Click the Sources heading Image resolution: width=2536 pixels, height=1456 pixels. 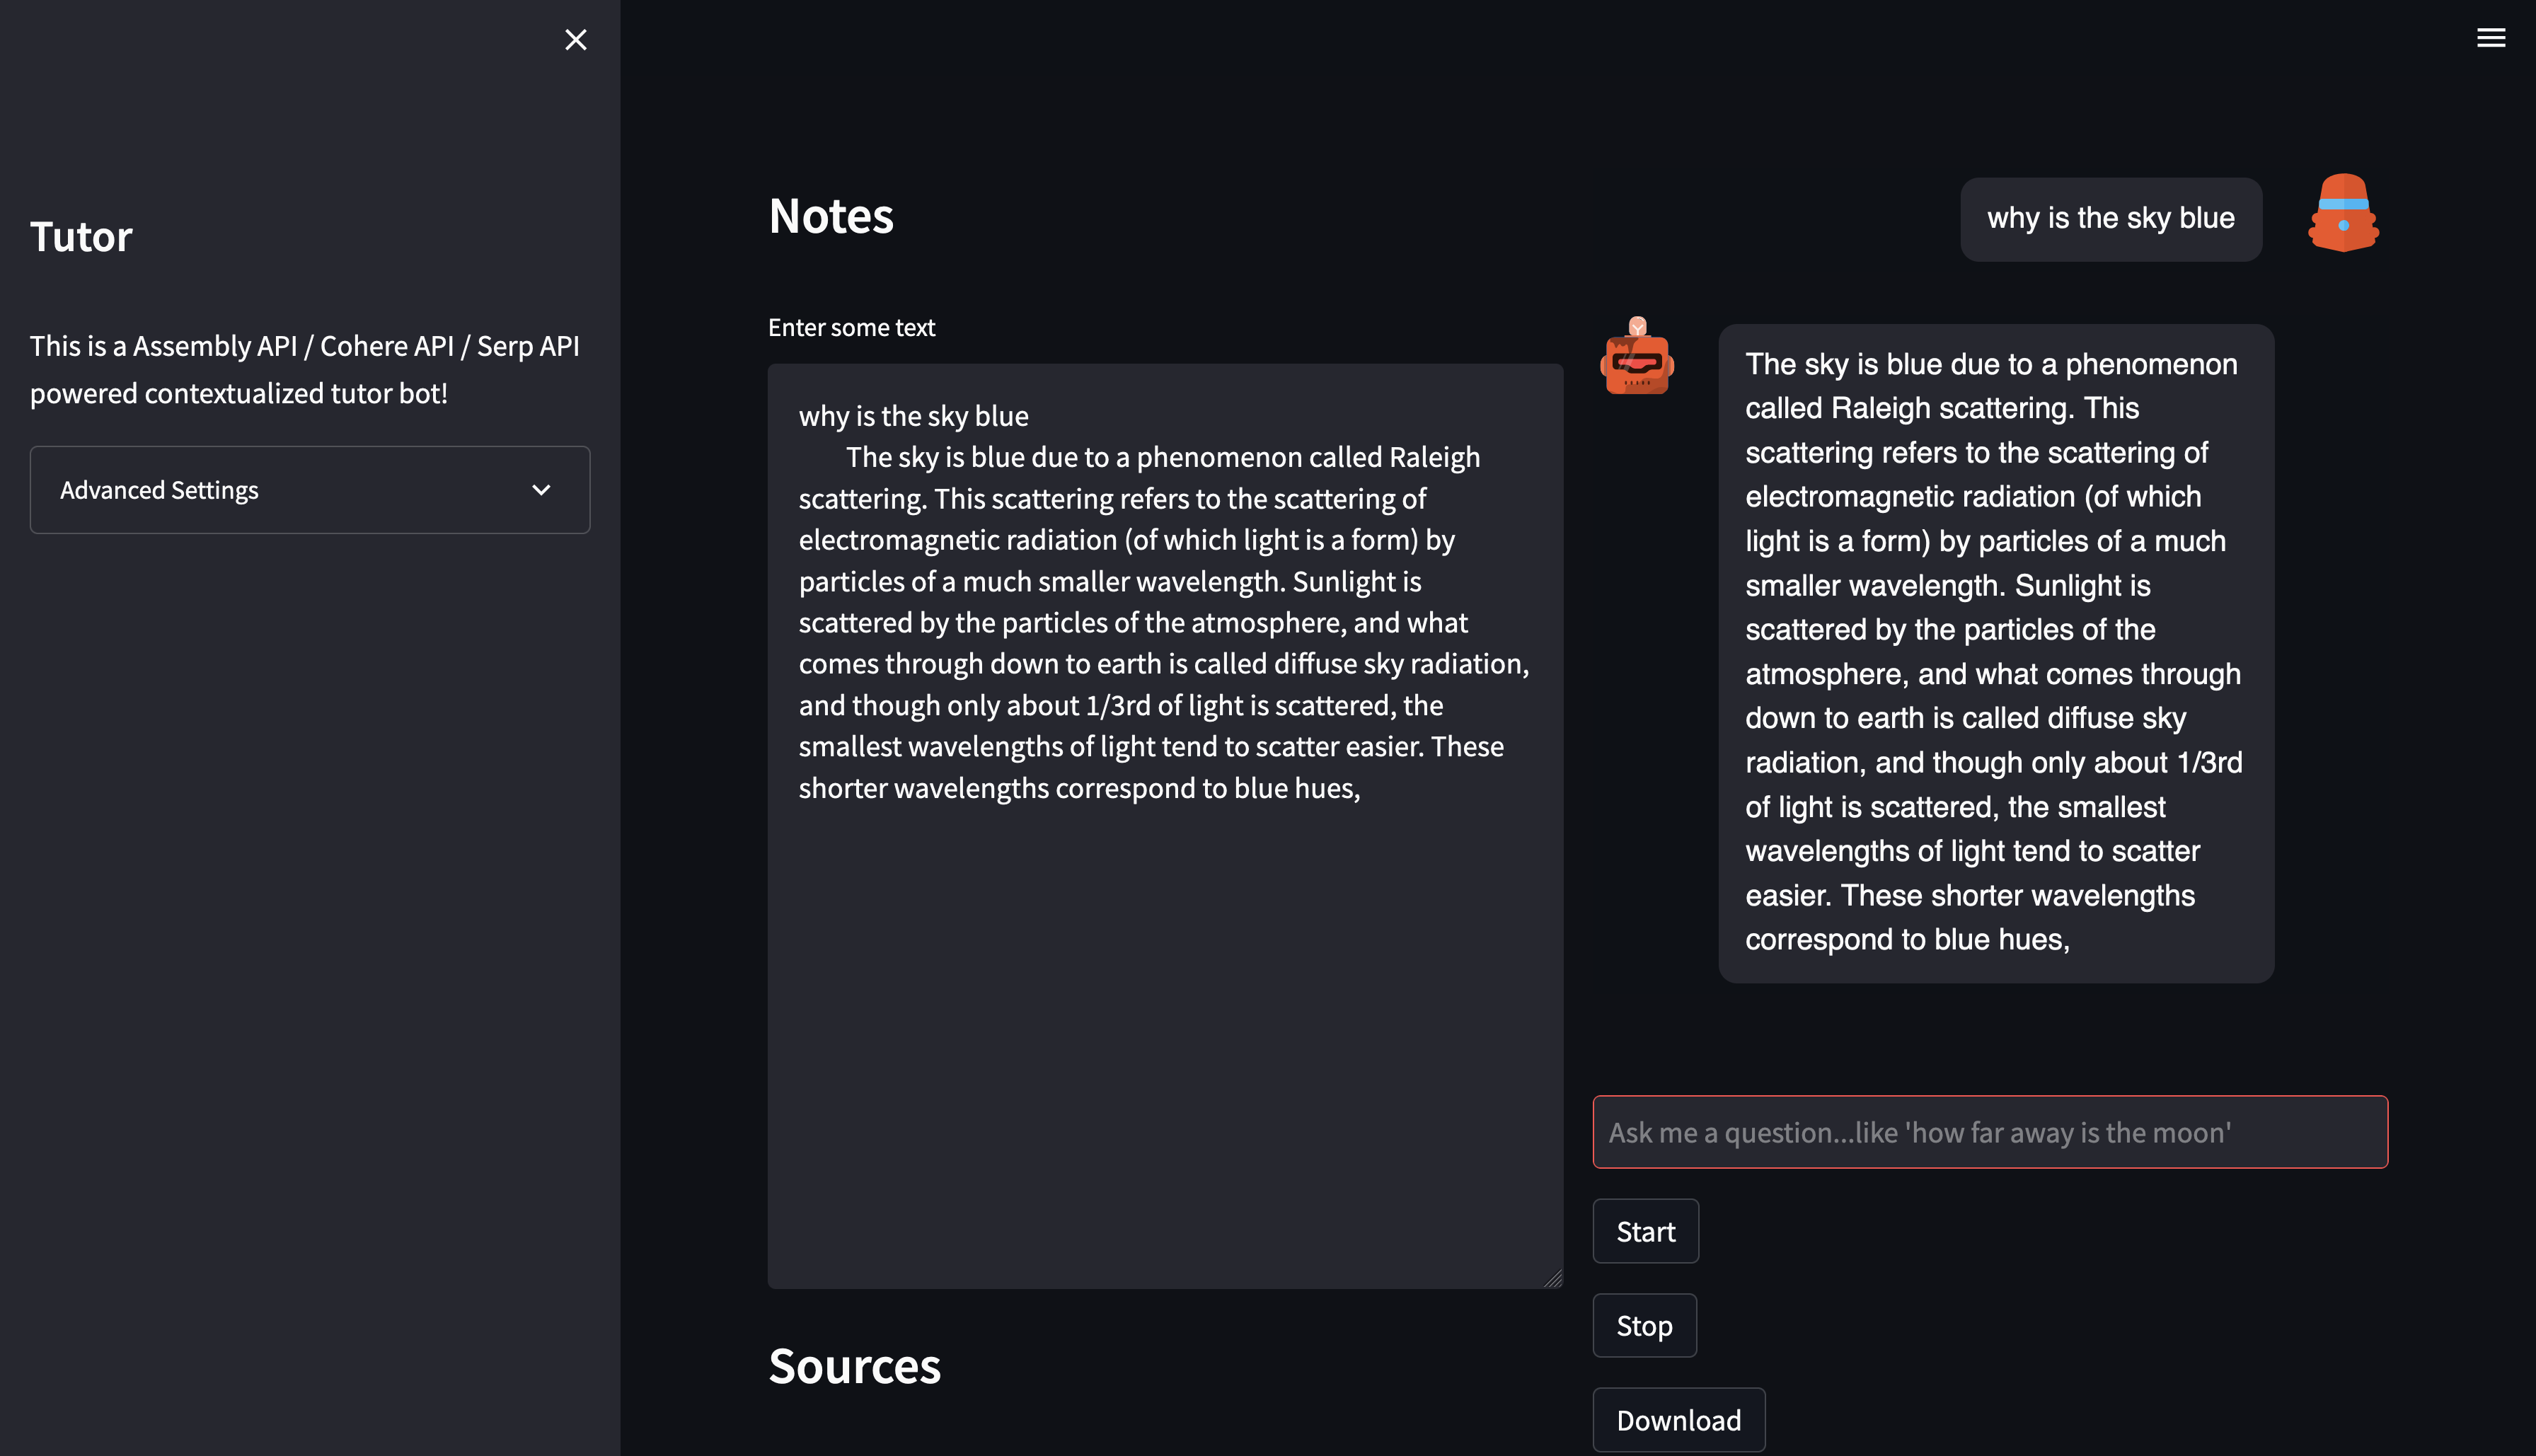pyautogui.click(x=854, y=1366)
